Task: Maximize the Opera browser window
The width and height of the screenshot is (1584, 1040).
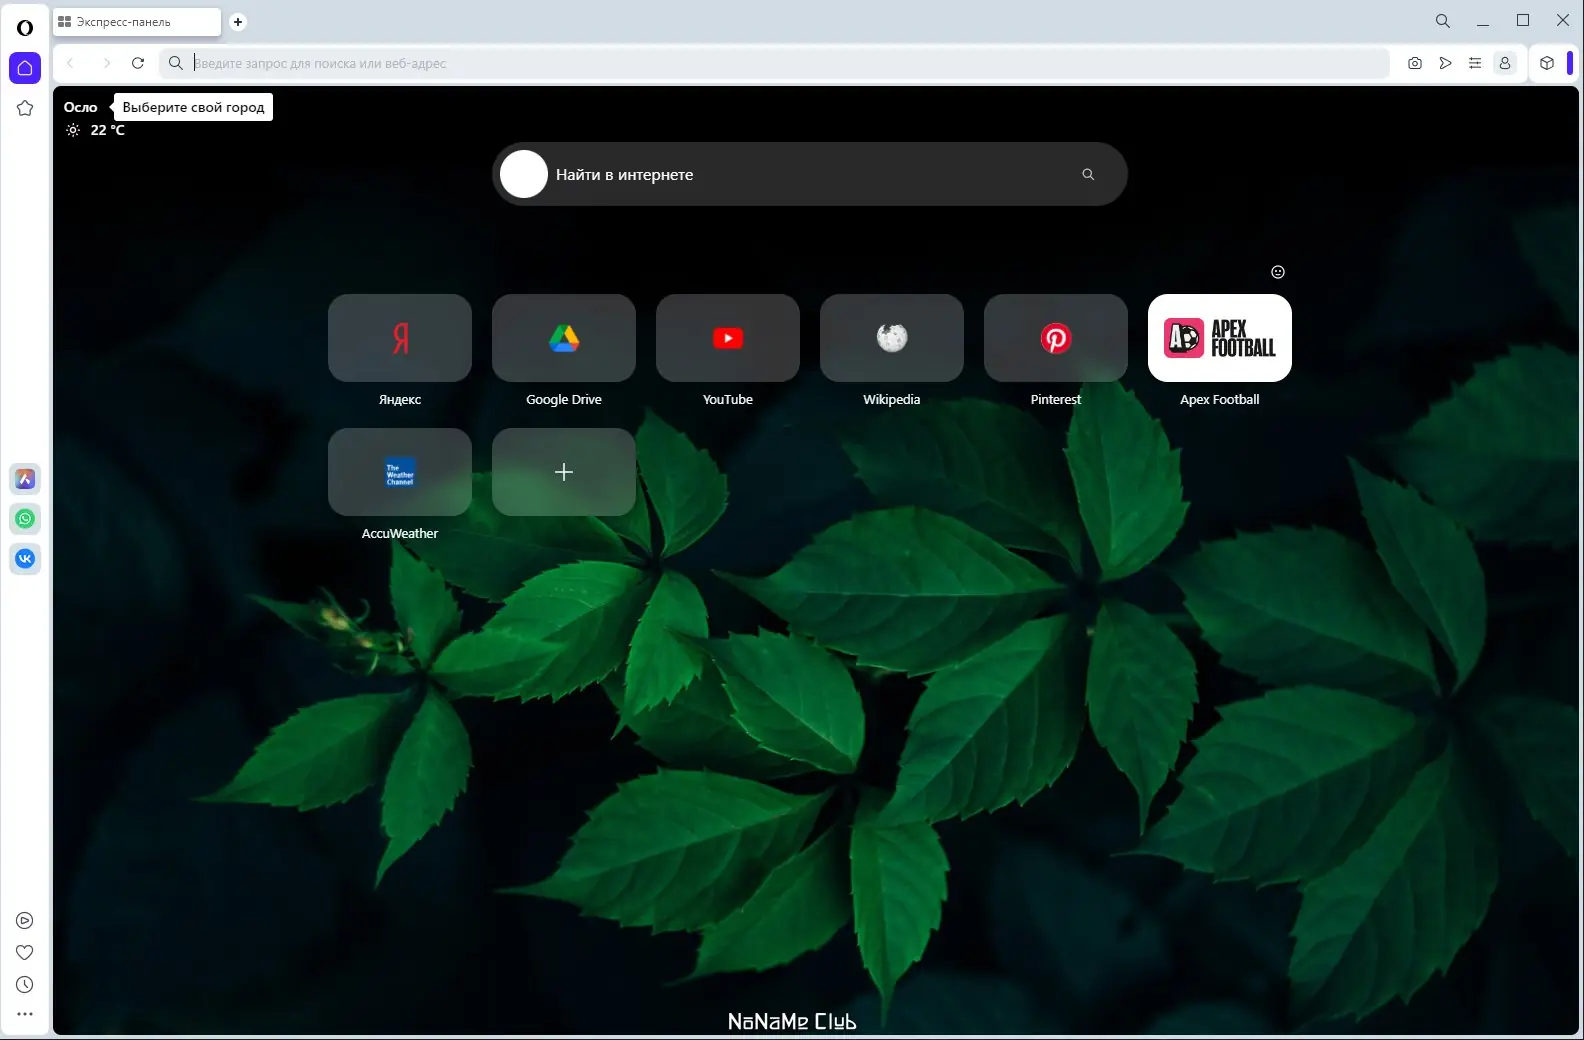Action: [1523, 21]
